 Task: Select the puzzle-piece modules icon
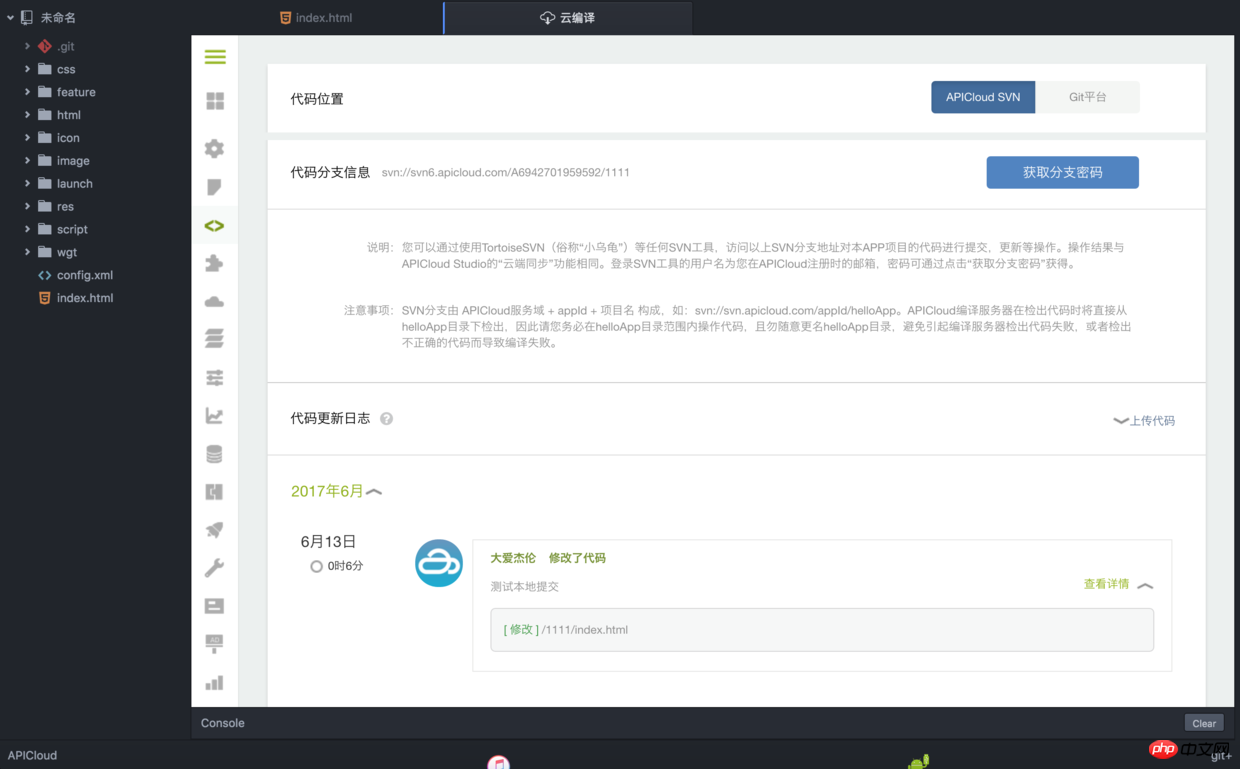tap(214, 264)
